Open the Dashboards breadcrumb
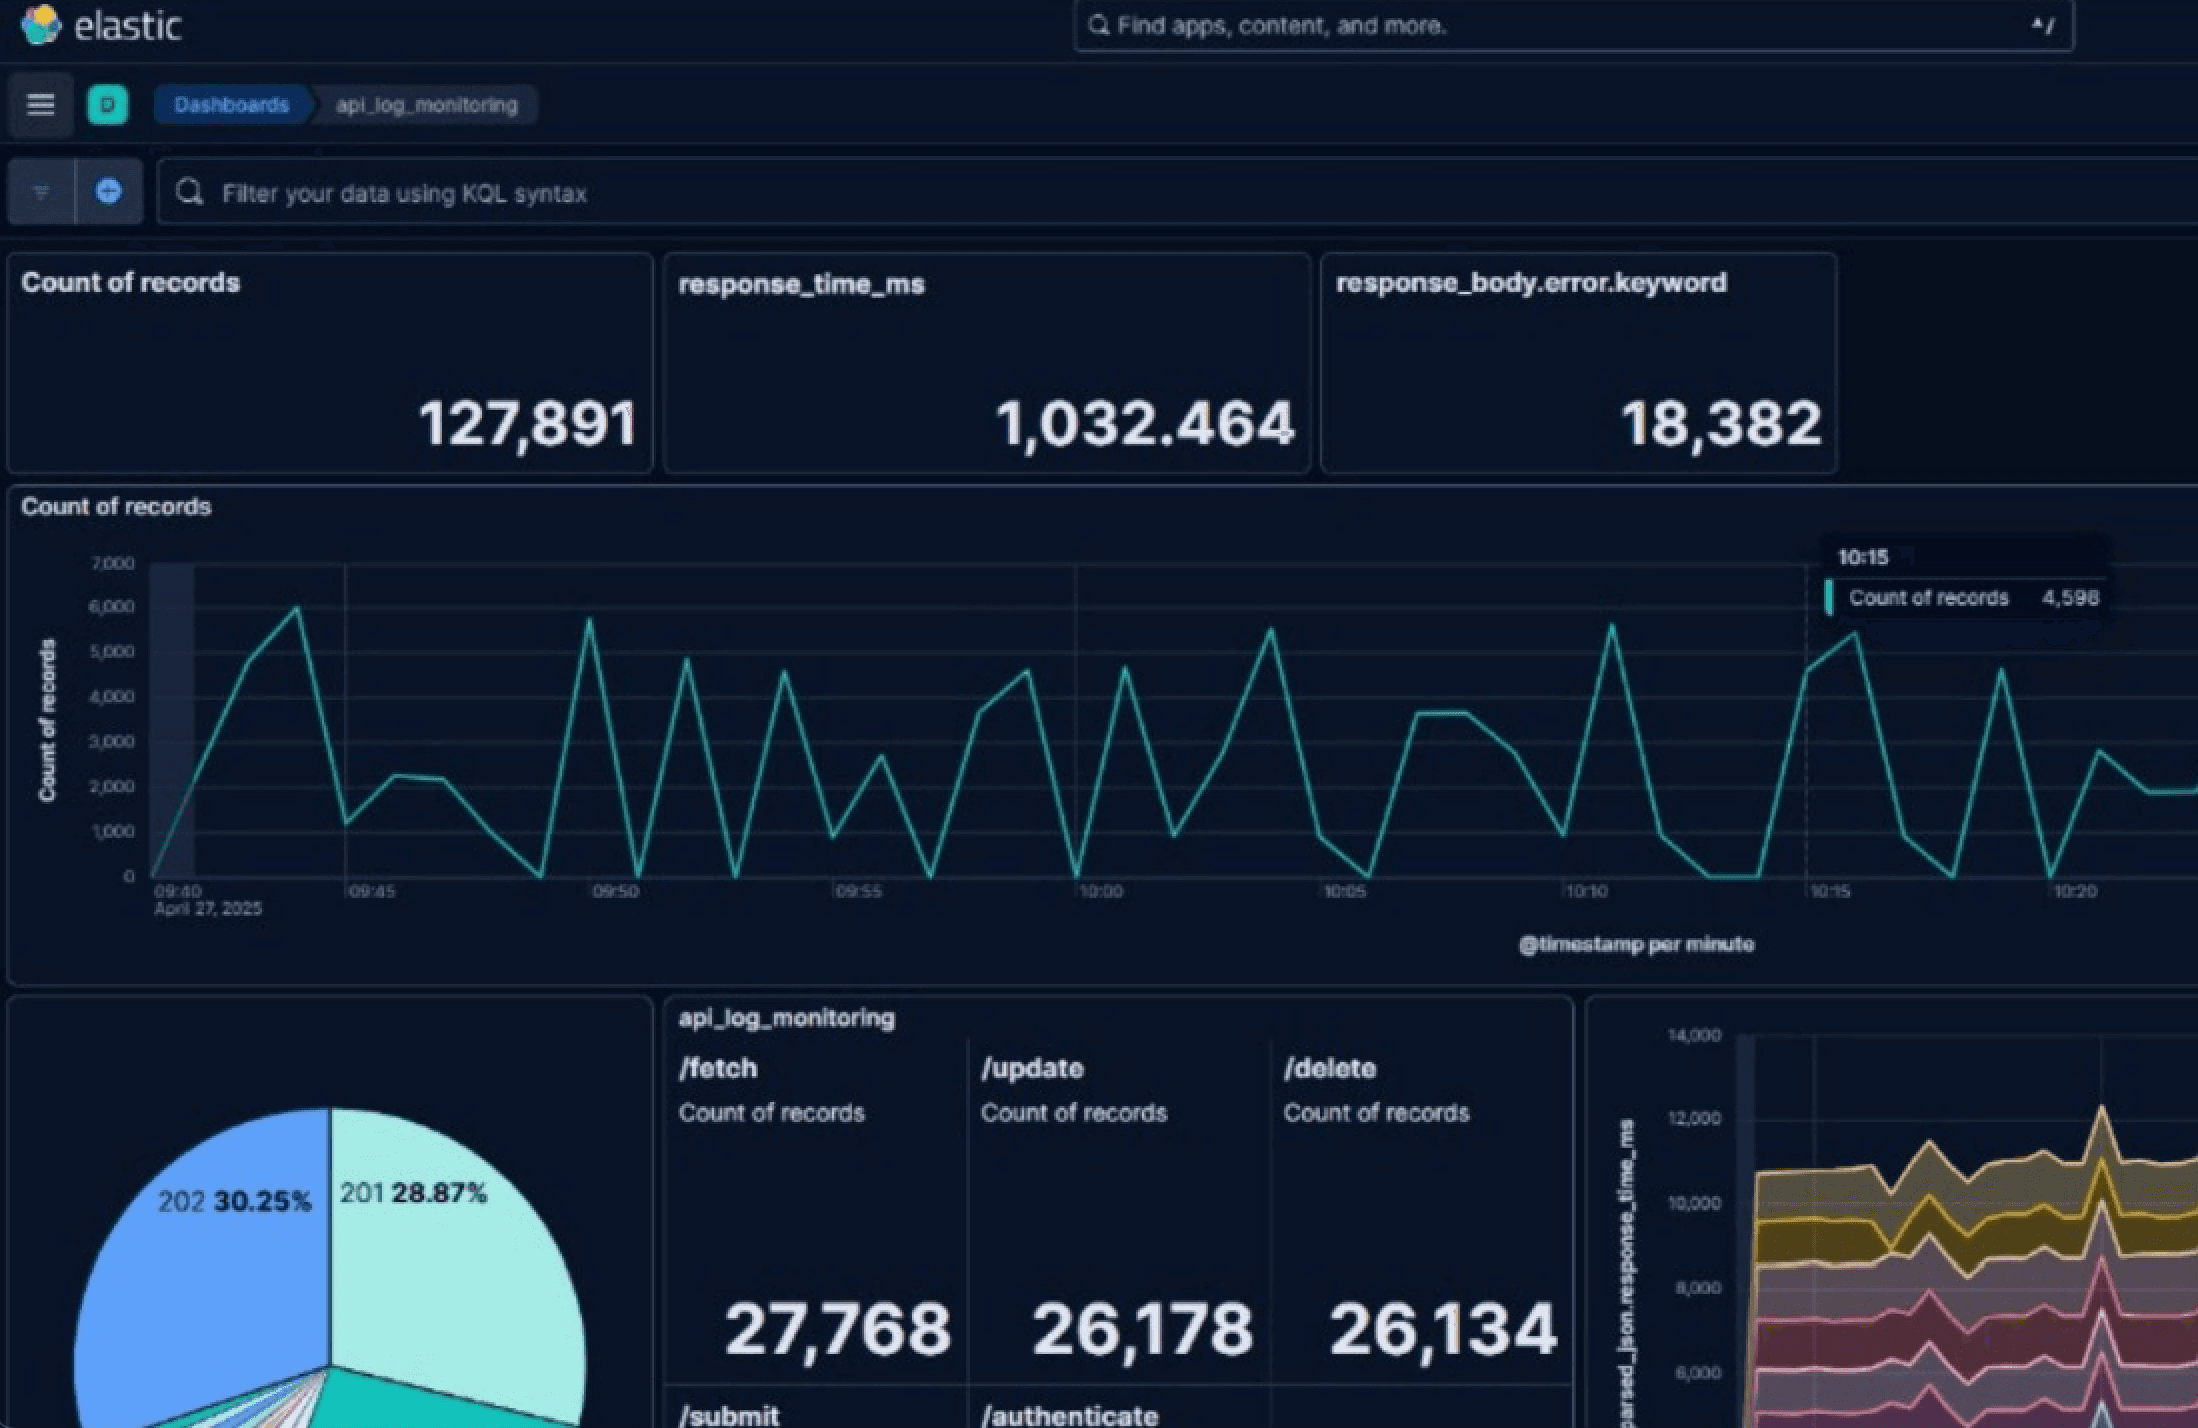 click(231, 105)
